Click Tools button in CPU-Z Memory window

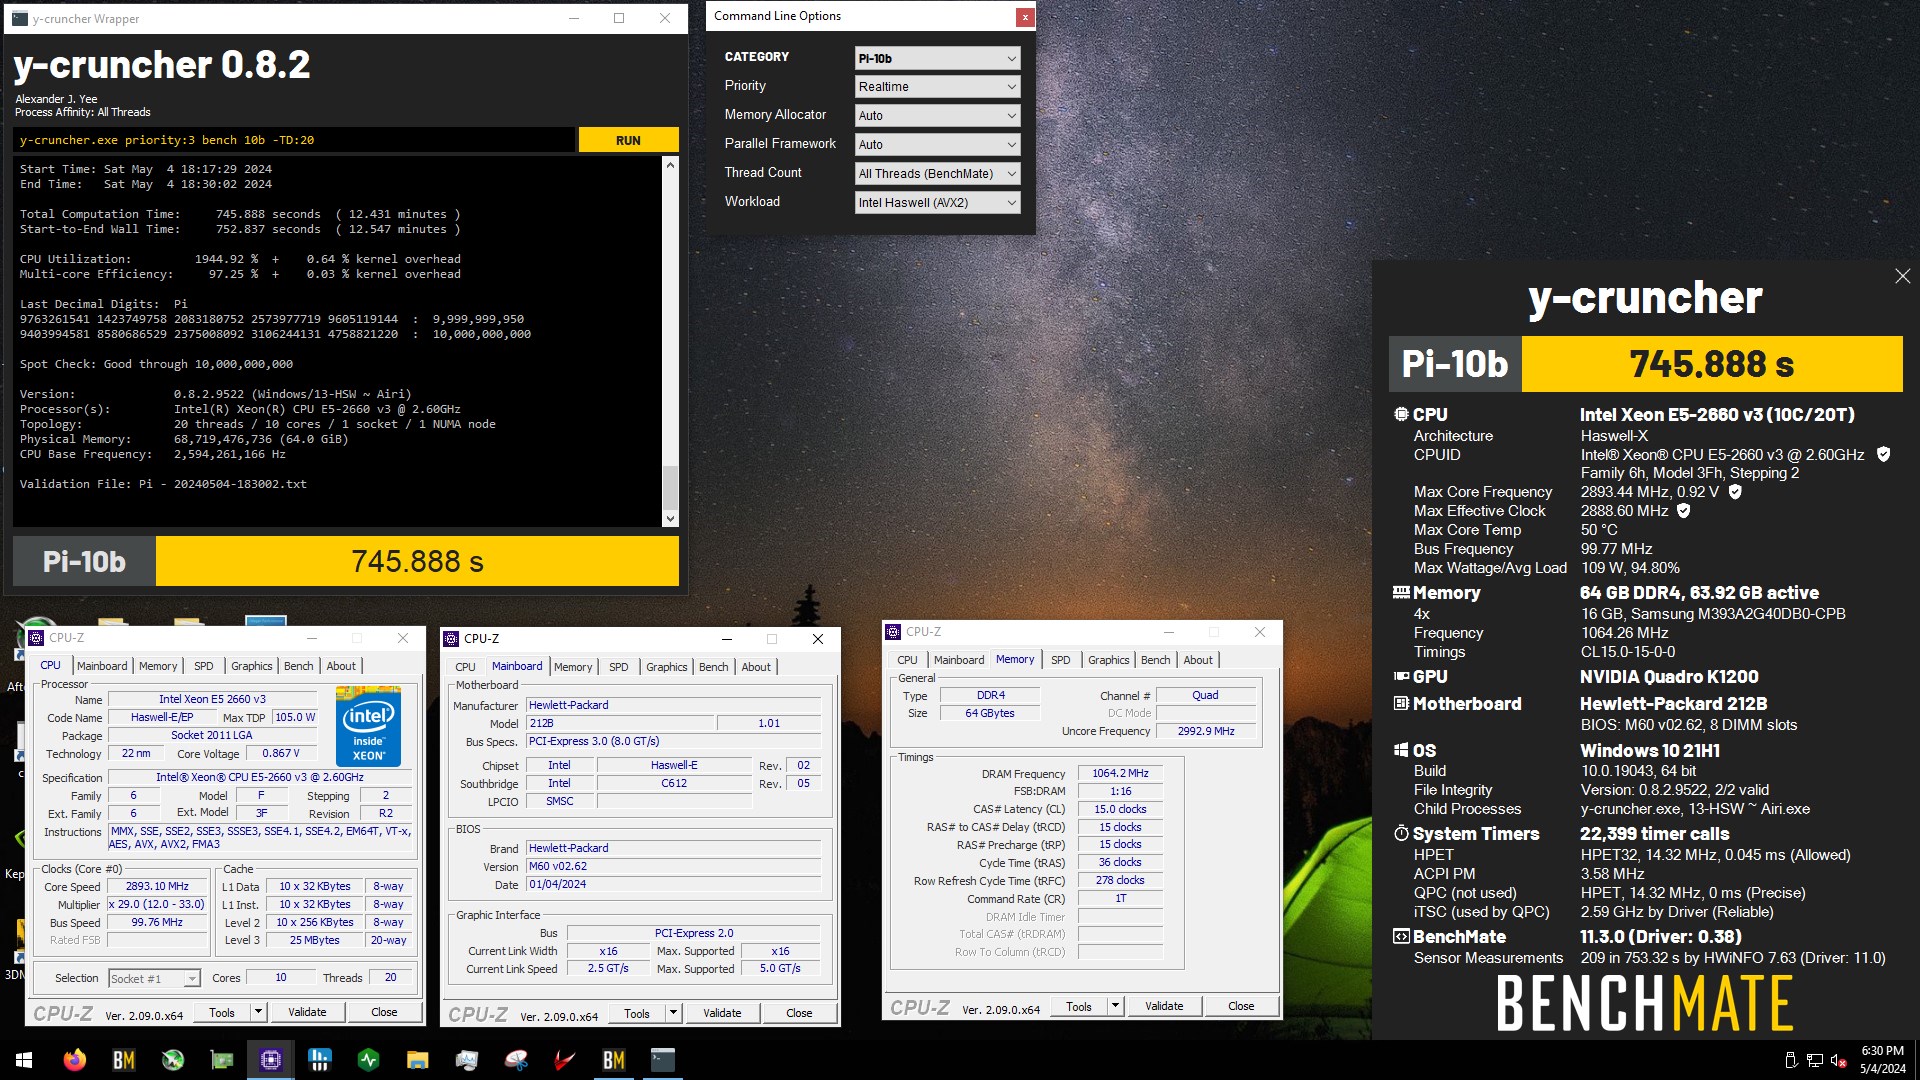pyautogui.click(x=1079, y=1006)
